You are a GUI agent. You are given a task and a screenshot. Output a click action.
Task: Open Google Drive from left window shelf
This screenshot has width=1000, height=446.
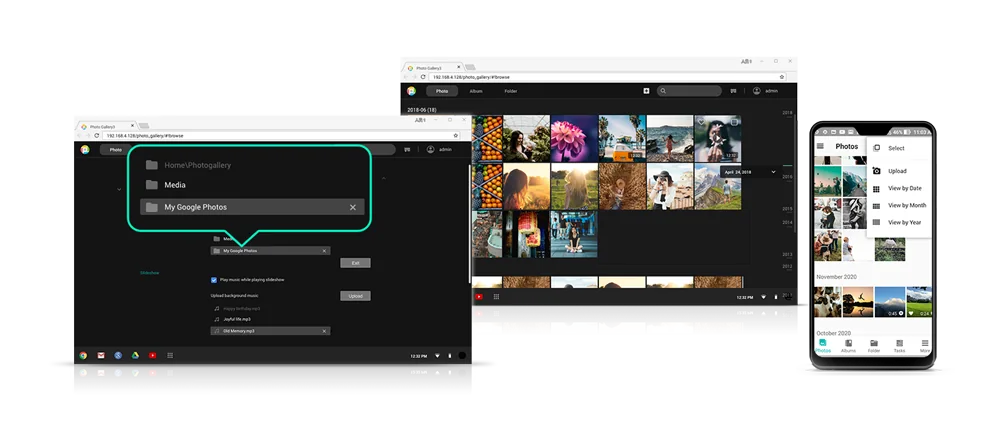[x=135, y=355]
